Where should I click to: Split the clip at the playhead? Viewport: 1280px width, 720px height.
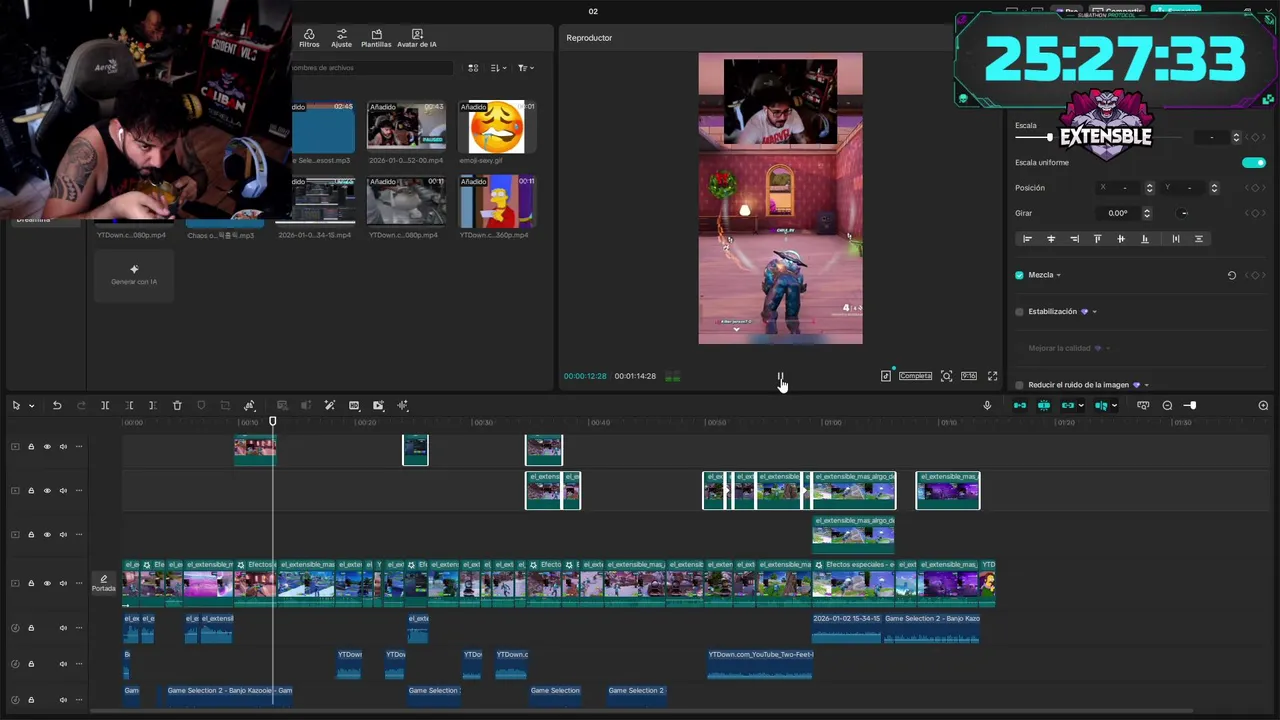click(x=105, y=406)
